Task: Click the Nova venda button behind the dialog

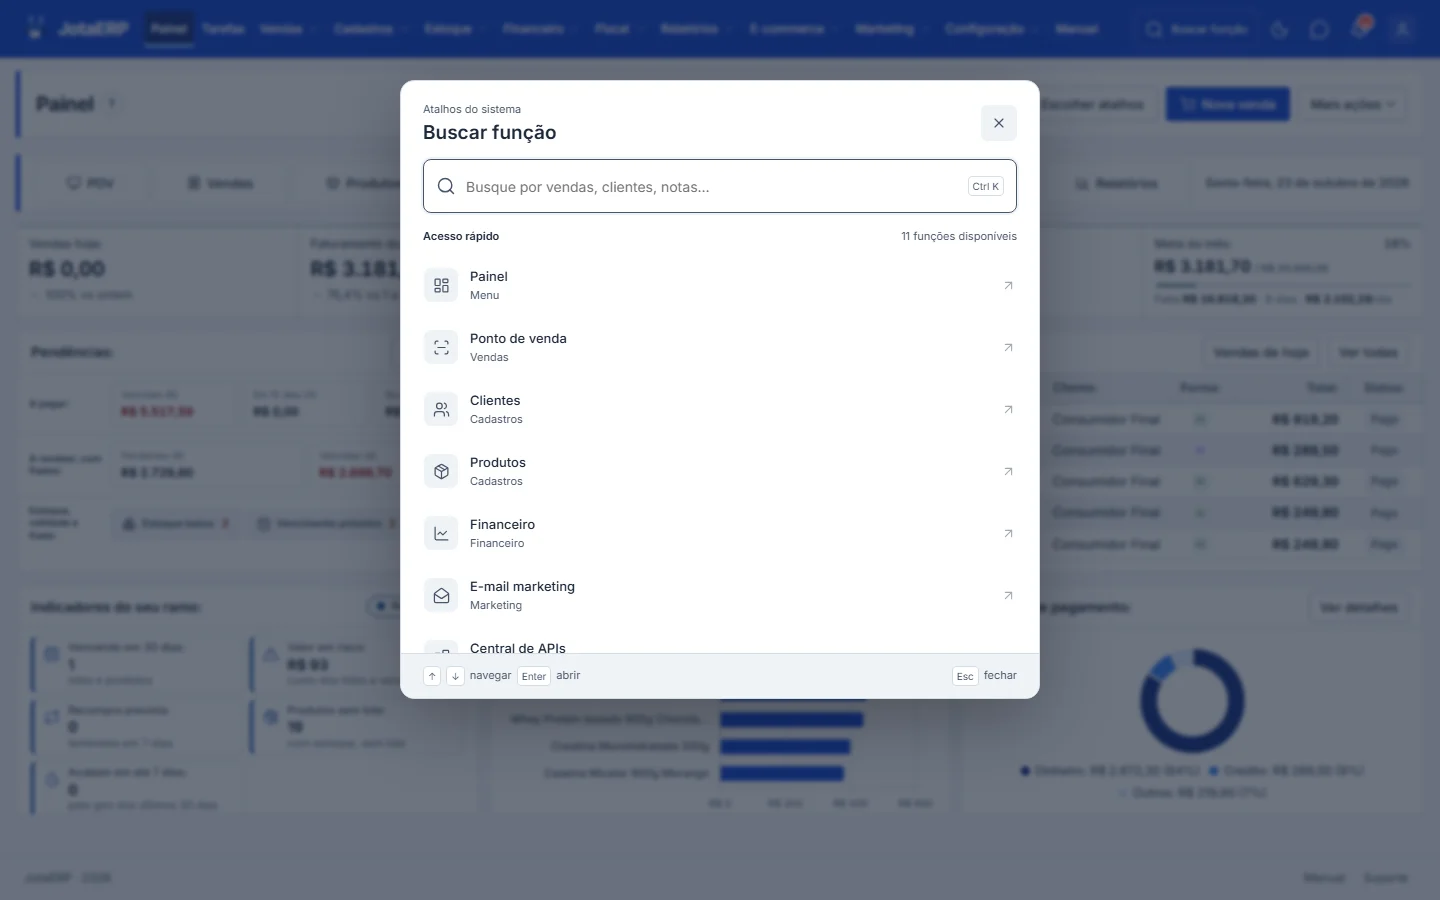Action: 1227,104
